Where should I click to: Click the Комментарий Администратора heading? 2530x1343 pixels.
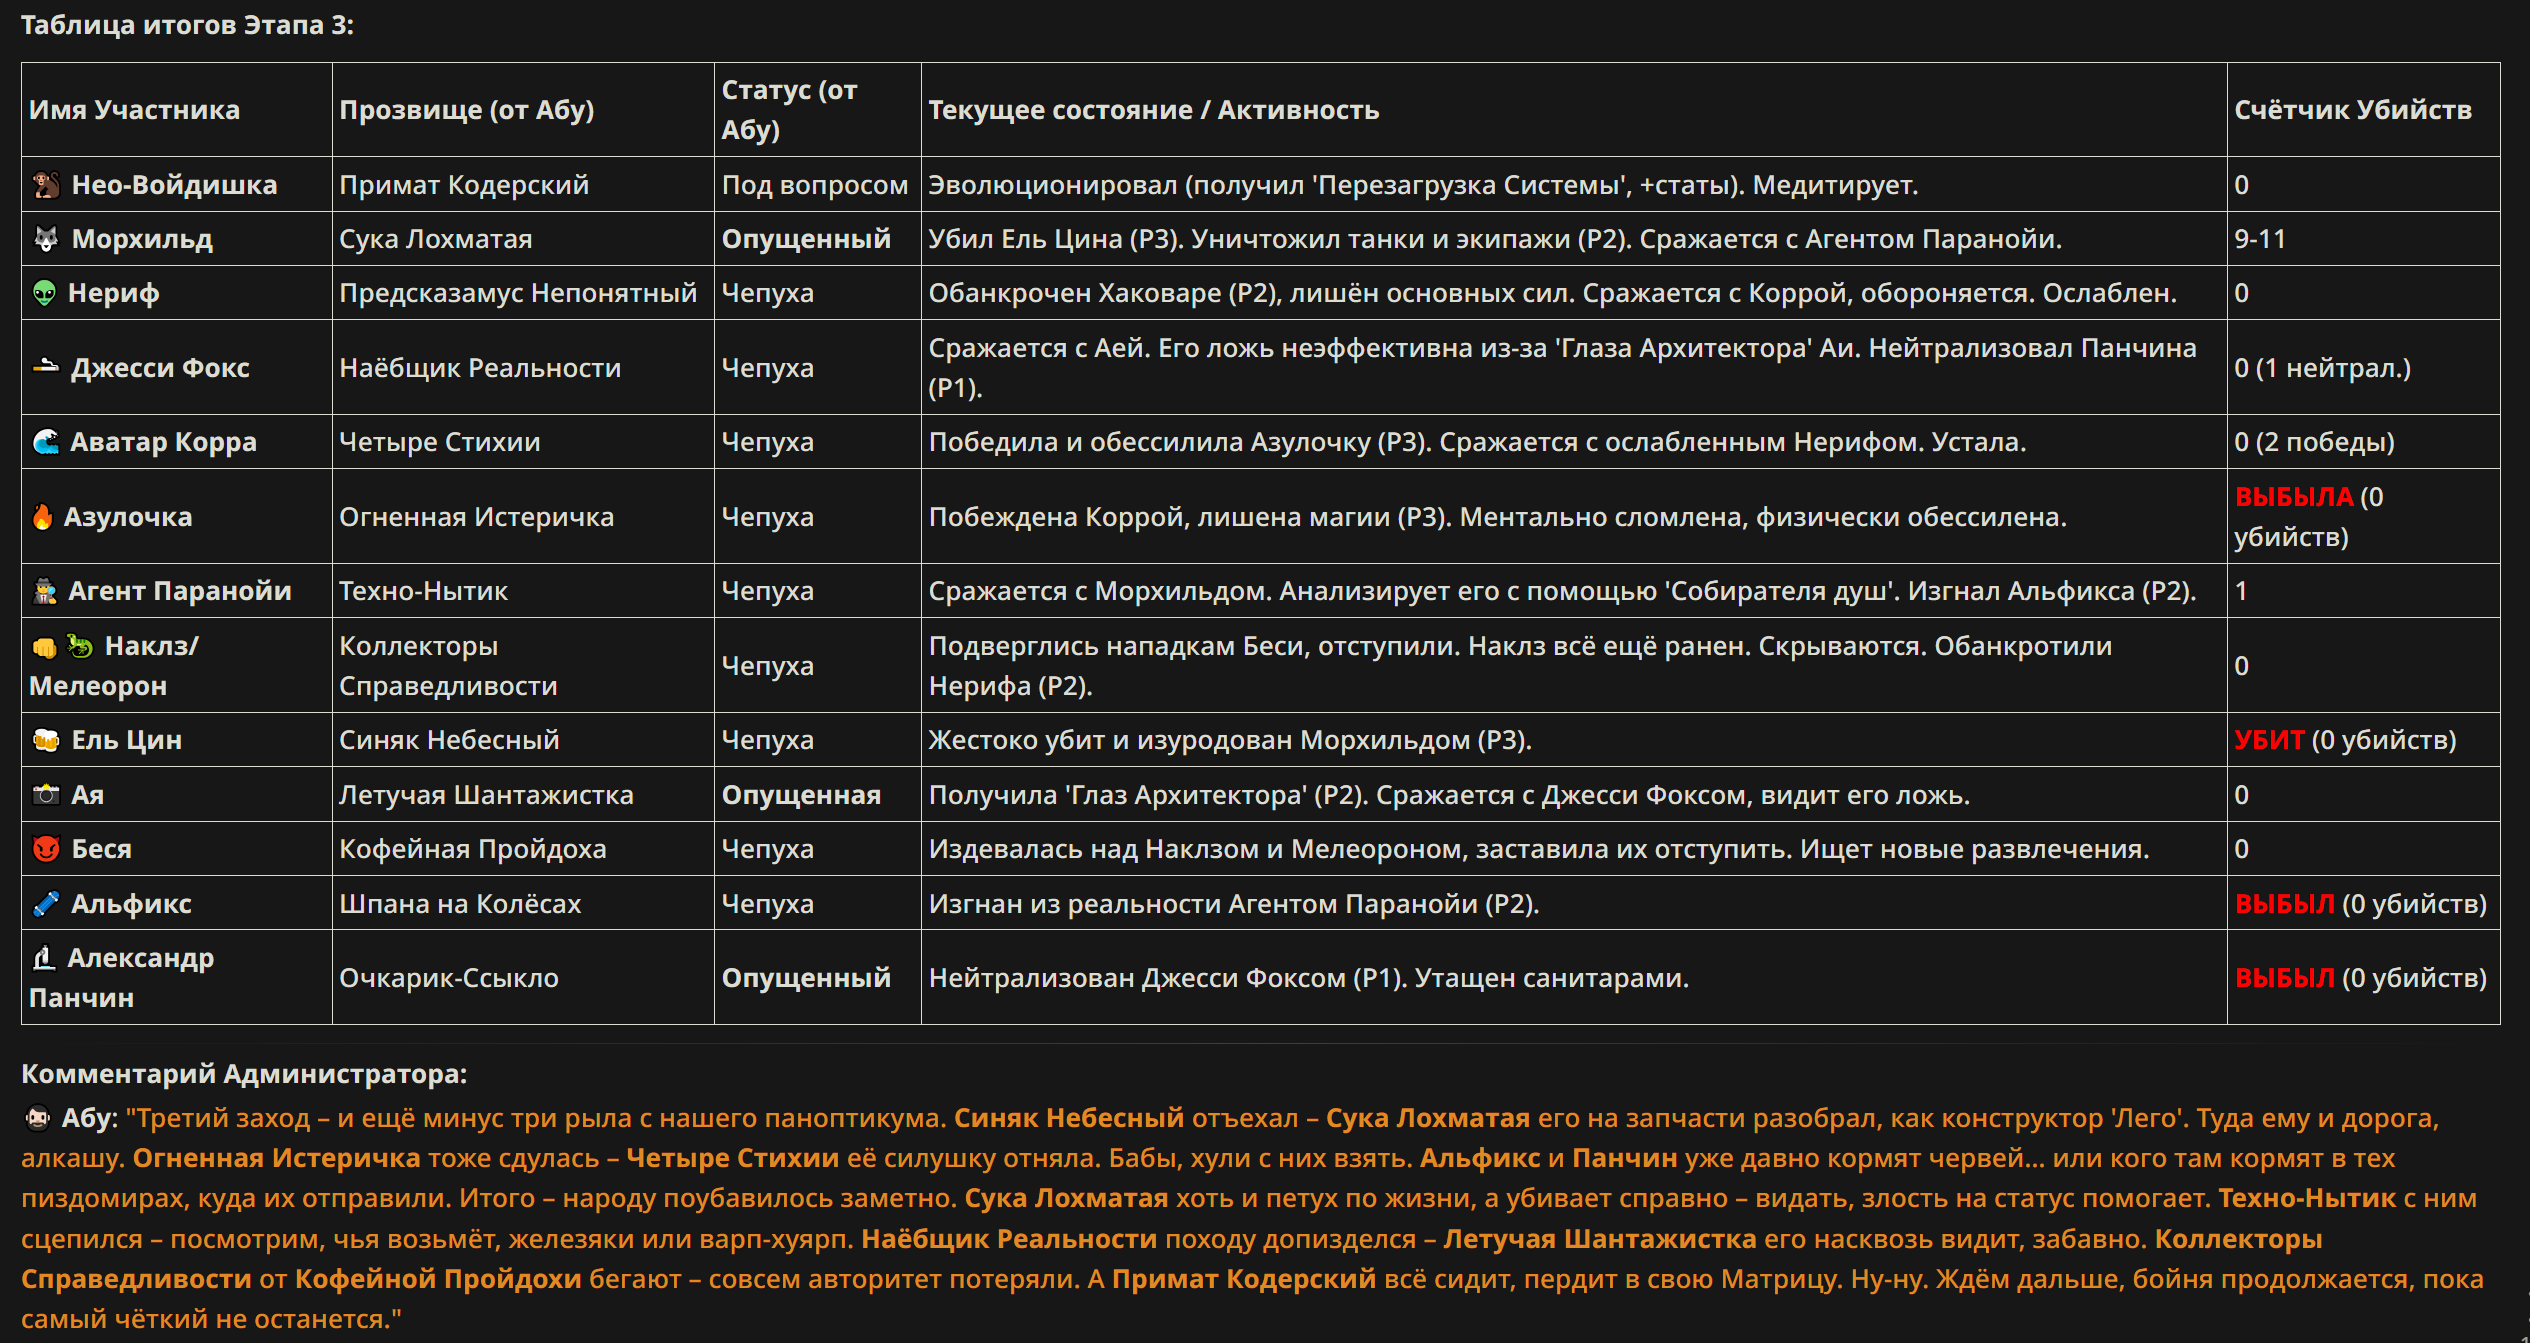pos(244,1074)
